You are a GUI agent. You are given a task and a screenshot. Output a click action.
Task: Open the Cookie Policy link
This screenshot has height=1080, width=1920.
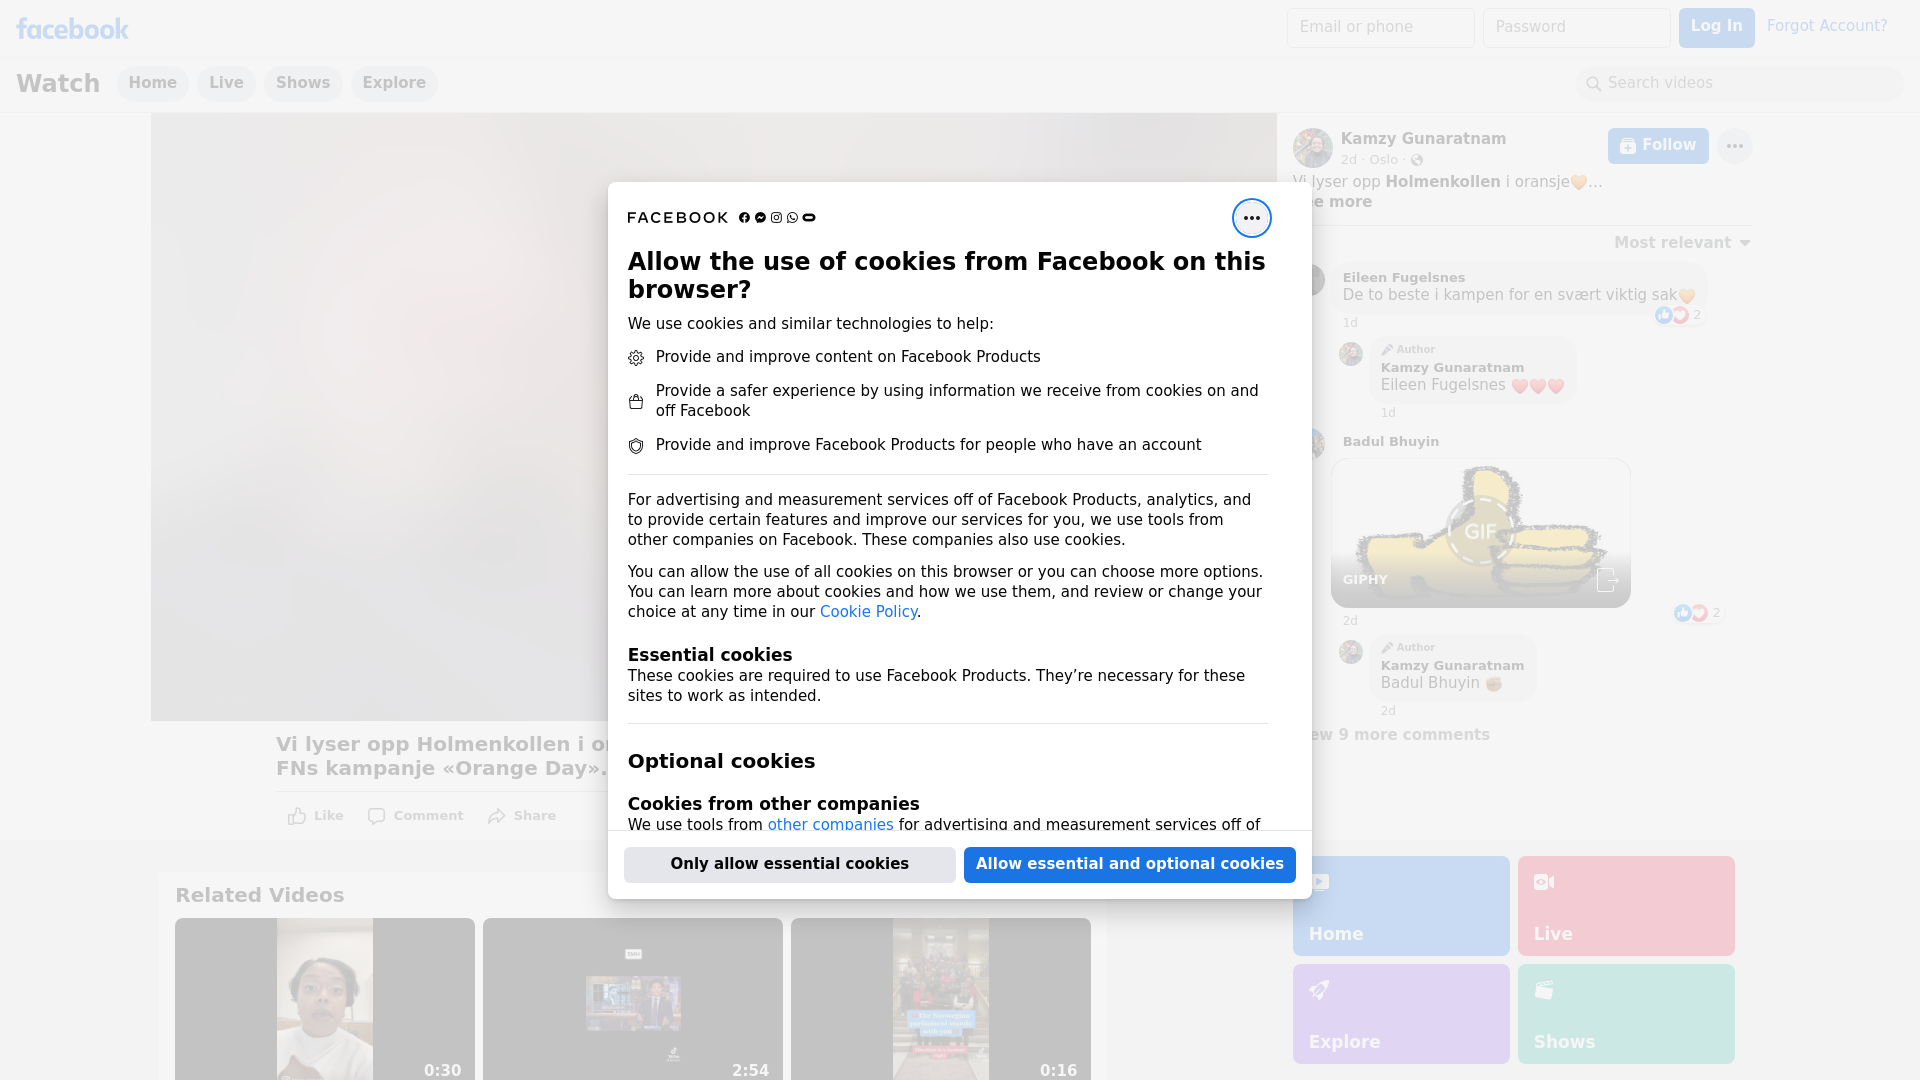point(868,612)
